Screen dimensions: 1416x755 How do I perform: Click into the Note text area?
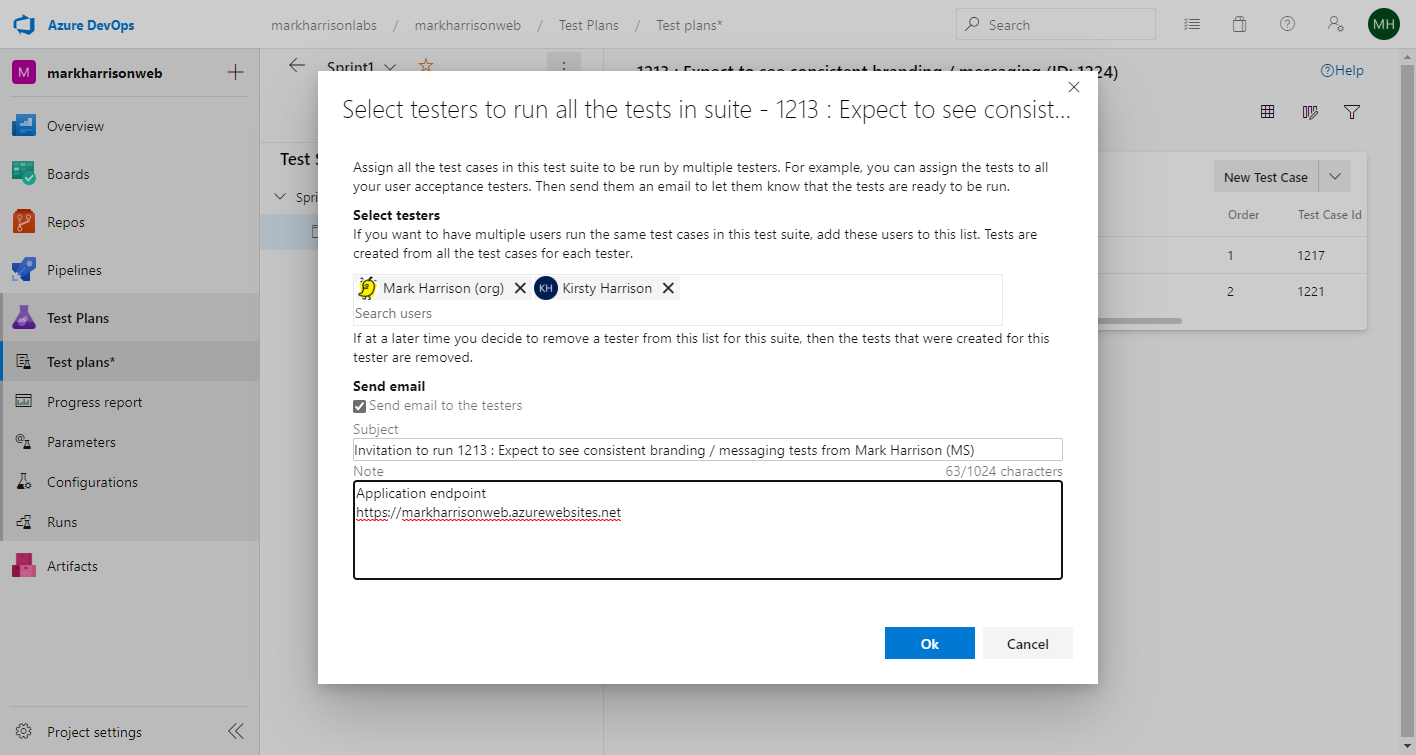pos(707,545)
